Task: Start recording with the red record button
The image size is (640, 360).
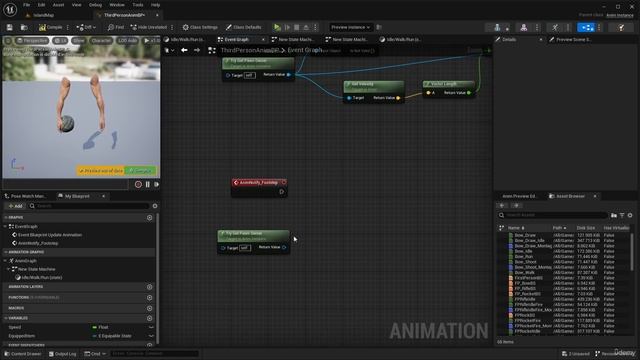Action: (x=138, y=184)
